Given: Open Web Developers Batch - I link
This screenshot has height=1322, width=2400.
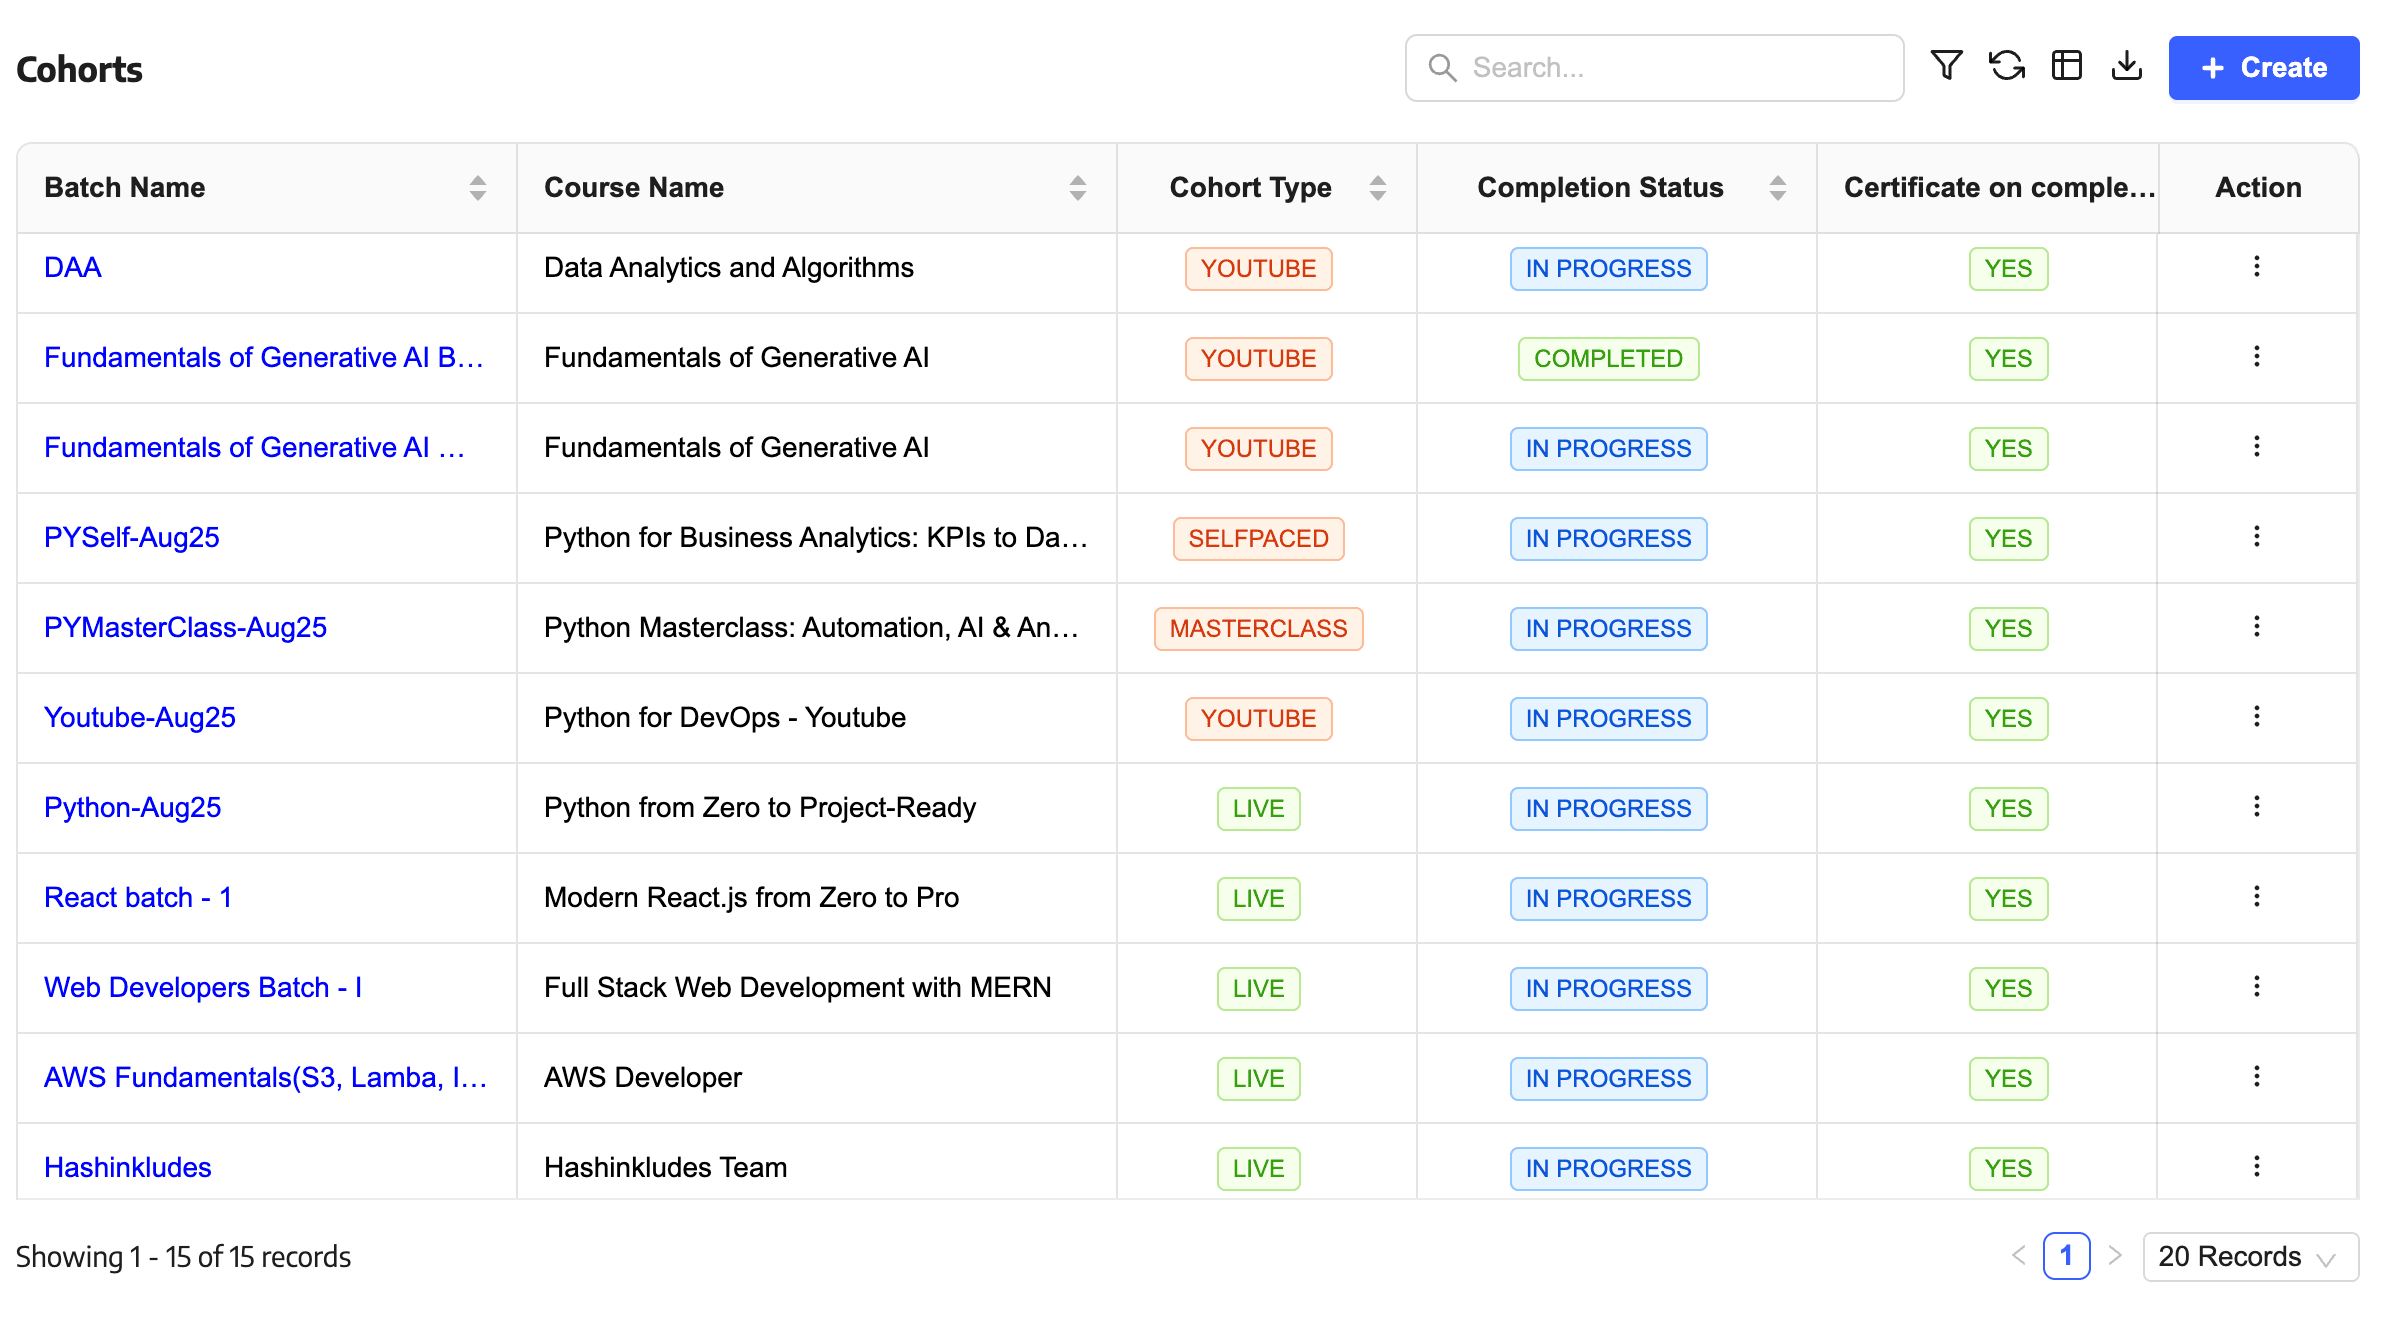Looking at the screenshot, I should (202, 987).
